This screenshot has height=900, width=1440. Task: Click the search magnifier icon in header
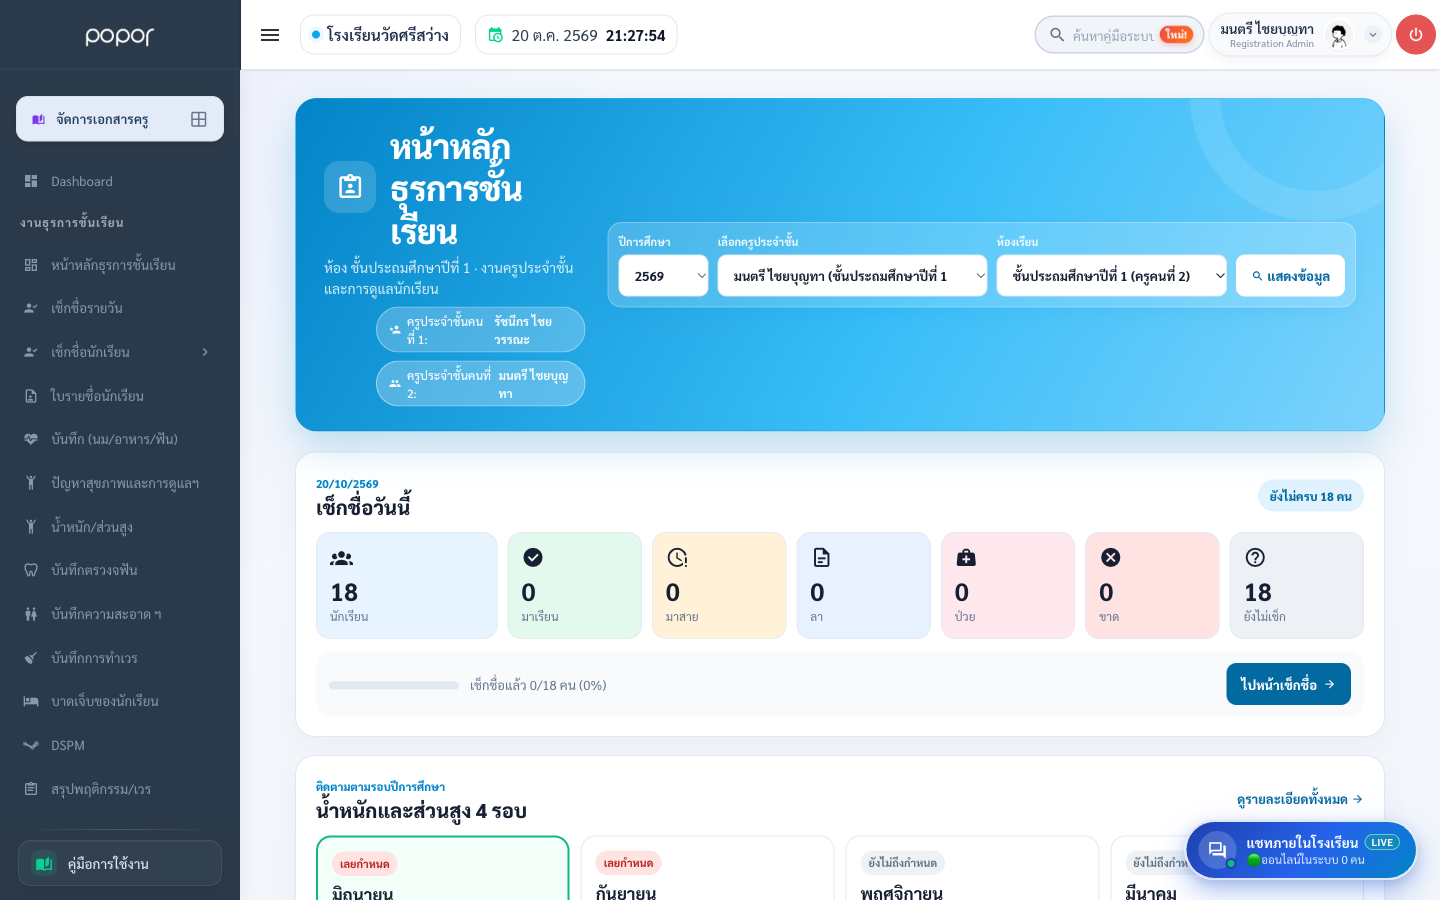(1056, 35)
